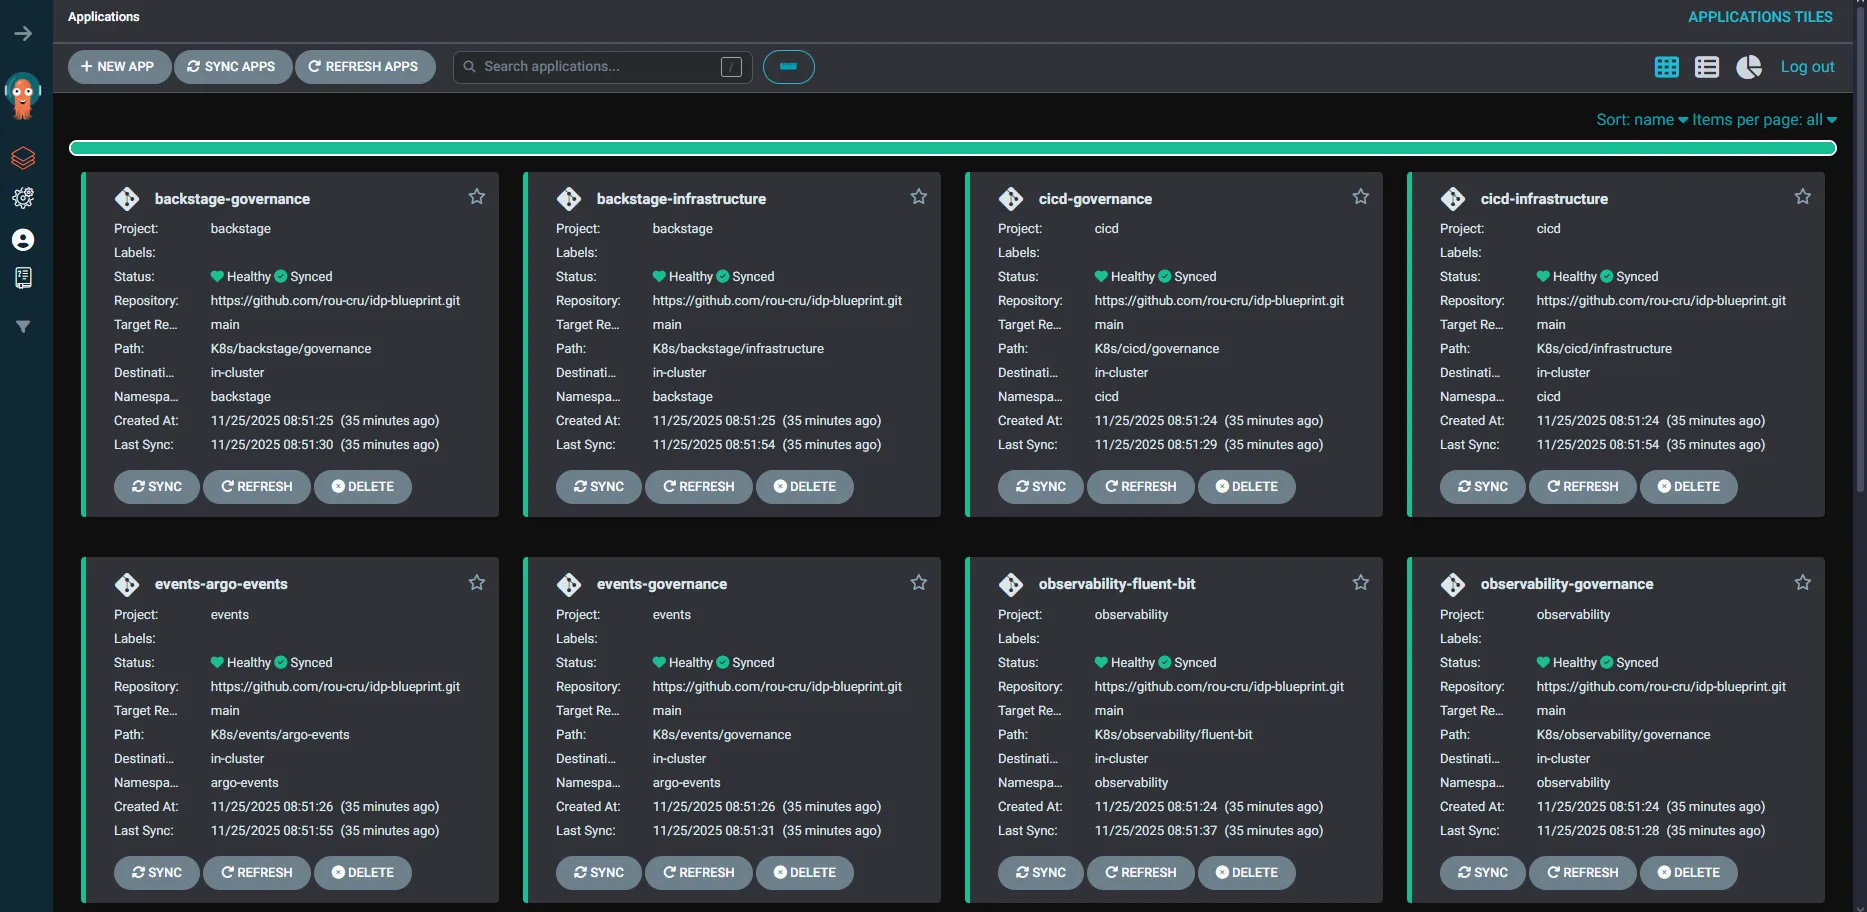Refresh the events-argo-events application
Viewport: 1867px width, 912px height.
(x=256, y=873)
